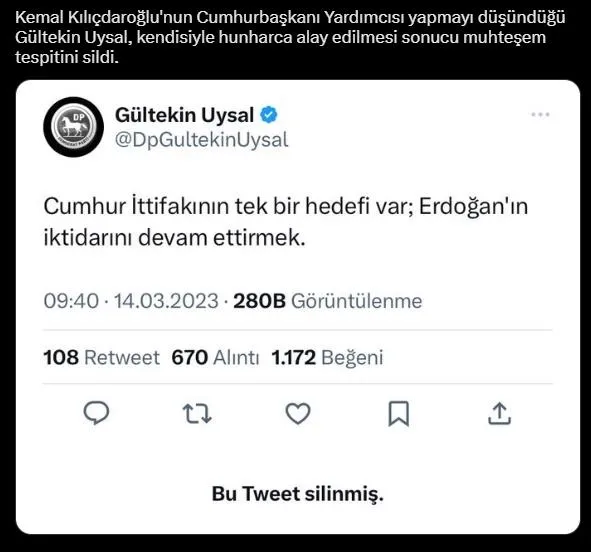Click the reply speech bubble icon
This screenshot has width=591, height=552.
coord(96,413)
